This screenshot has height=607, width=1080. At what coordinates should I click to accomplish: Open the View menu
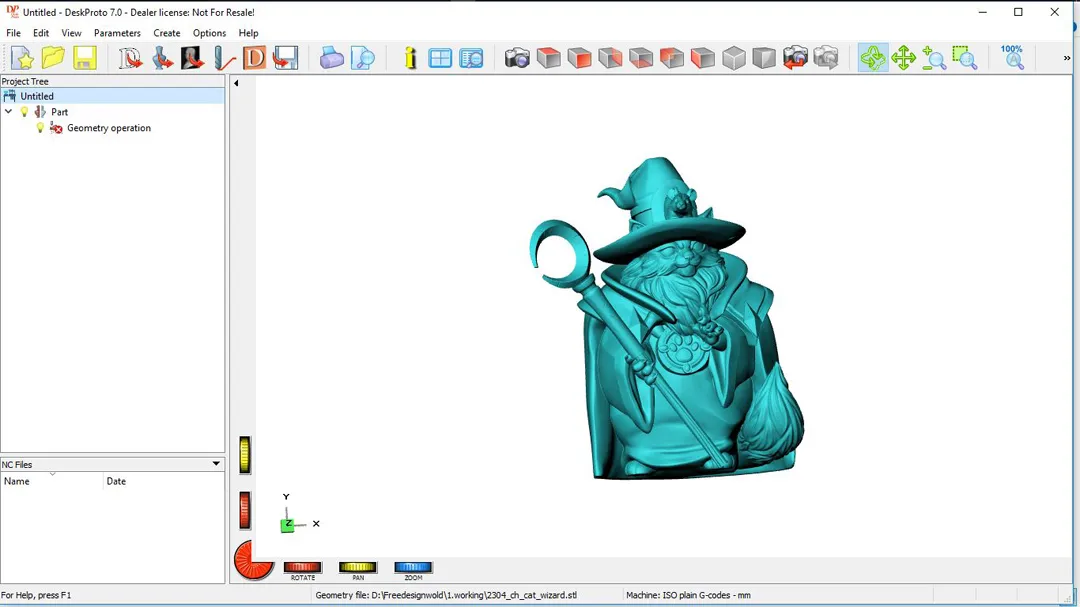click(71, 32)
